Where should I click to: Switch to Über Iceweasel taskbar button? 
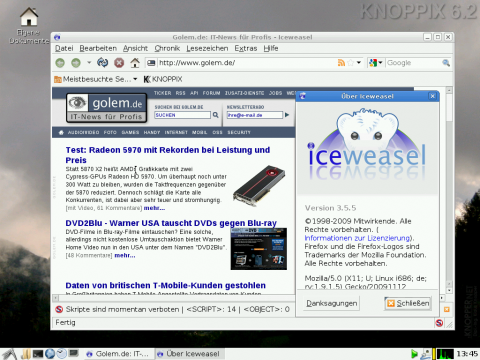click(x=189, y=354)
